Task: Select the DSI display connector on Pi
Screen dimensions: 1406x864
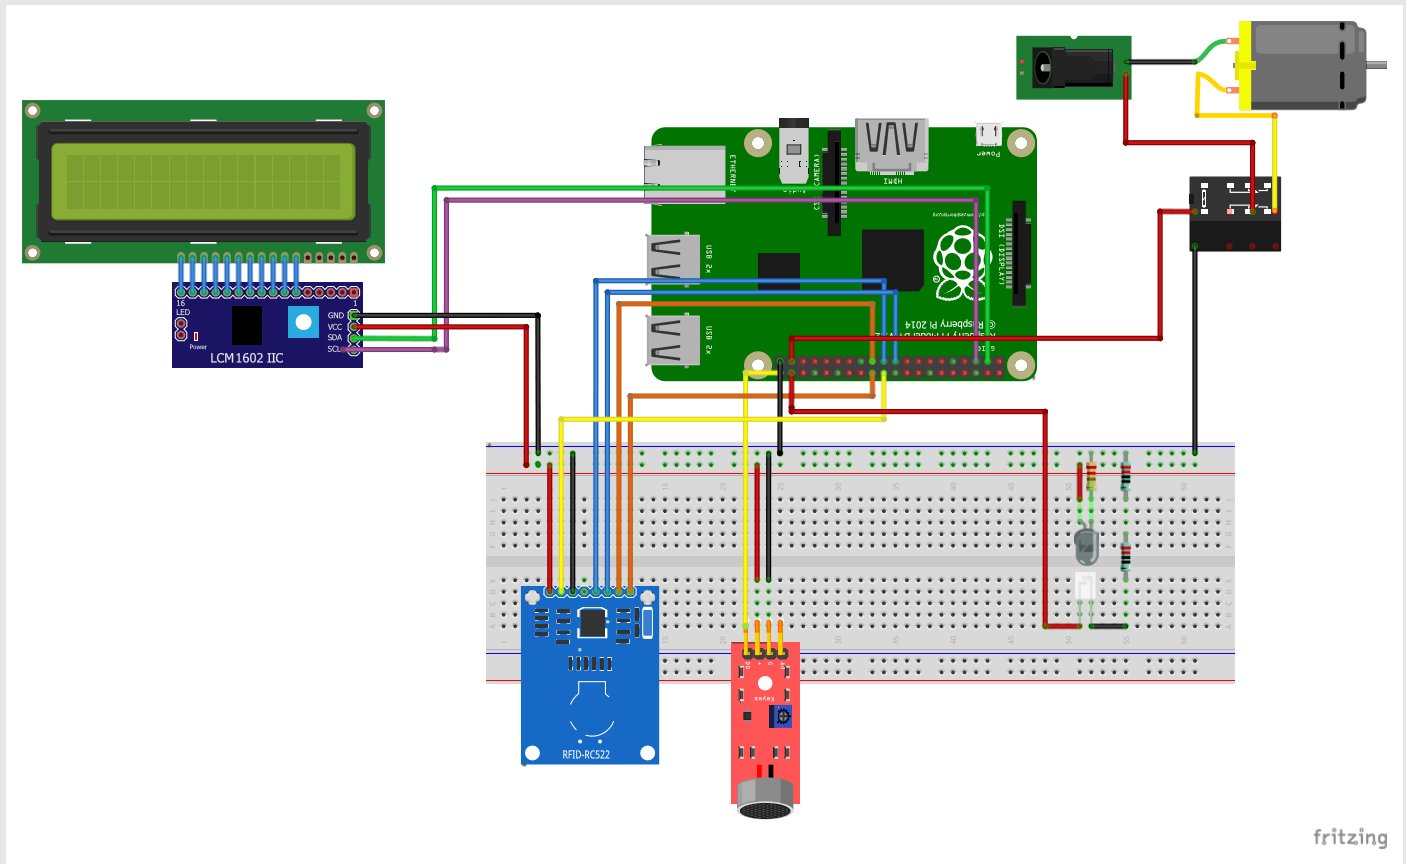Action: pos(1019,253)
